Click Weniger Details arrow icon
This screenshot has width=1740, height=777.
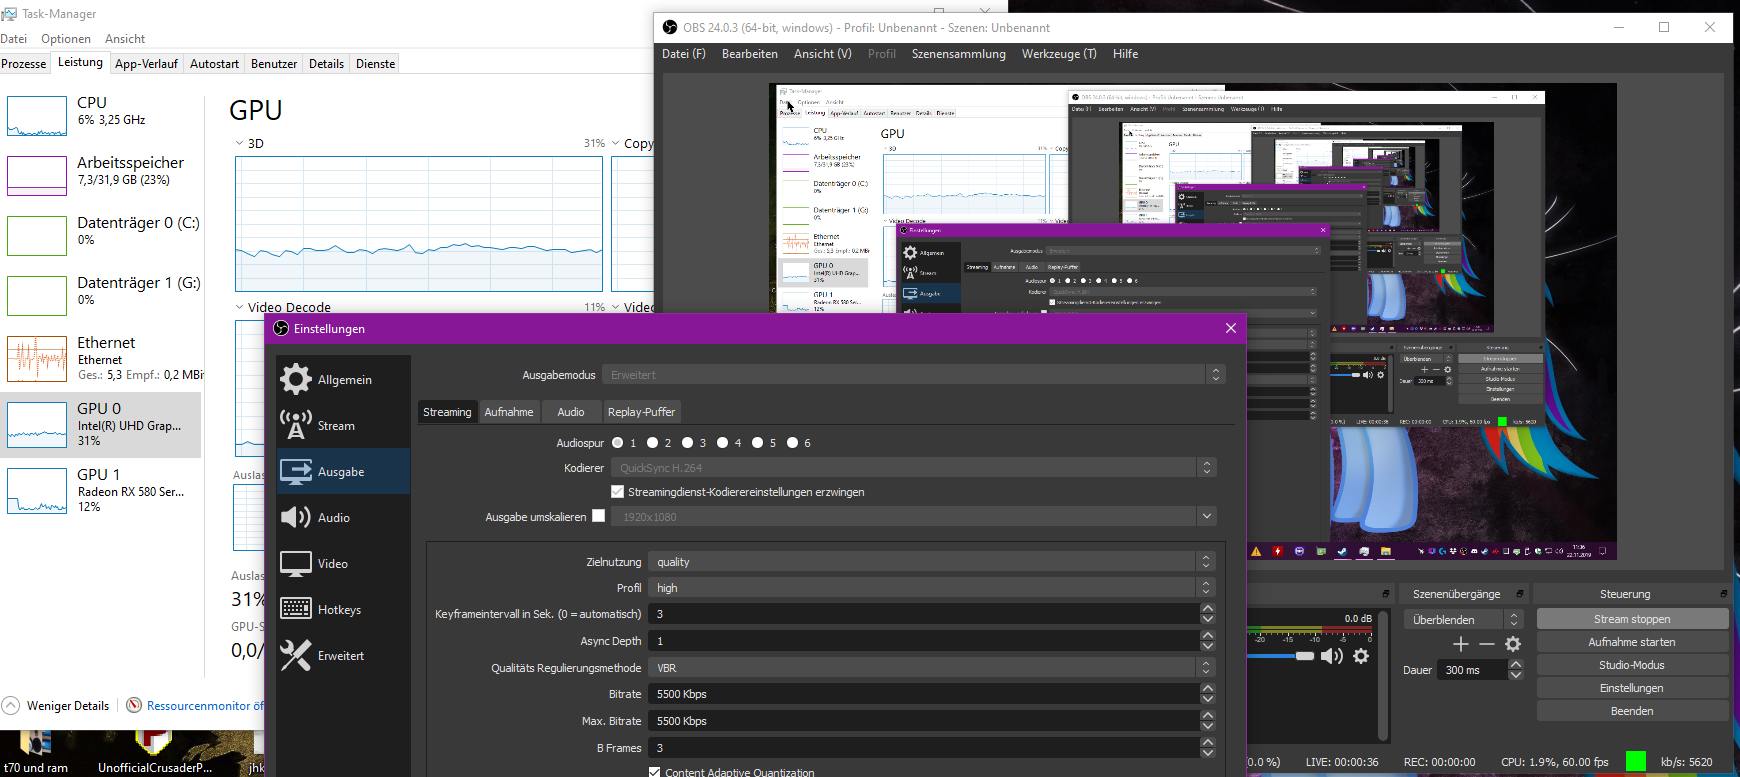click(x=11, y=705)
